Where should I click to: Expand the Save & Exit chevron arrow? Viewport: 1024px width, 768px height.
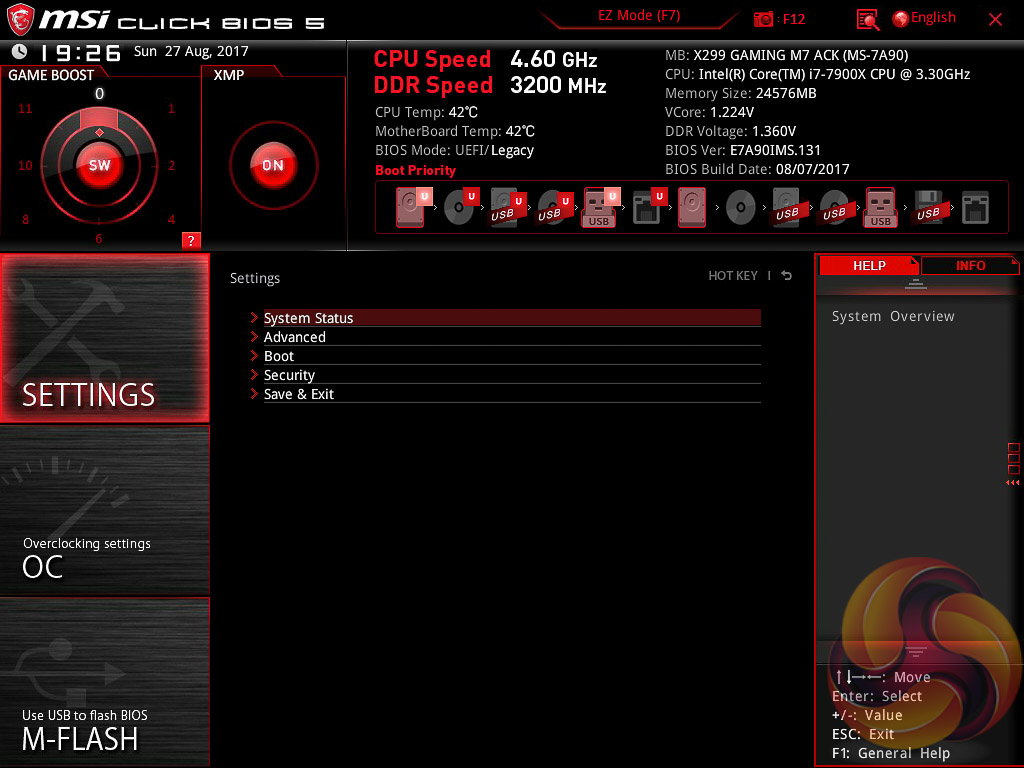[x=254, y=394]
